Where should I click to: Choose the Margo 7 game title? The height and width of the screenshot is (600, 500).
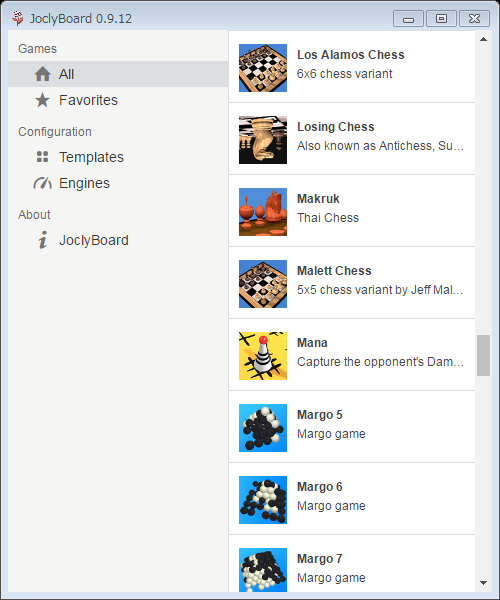coord(320,559)
